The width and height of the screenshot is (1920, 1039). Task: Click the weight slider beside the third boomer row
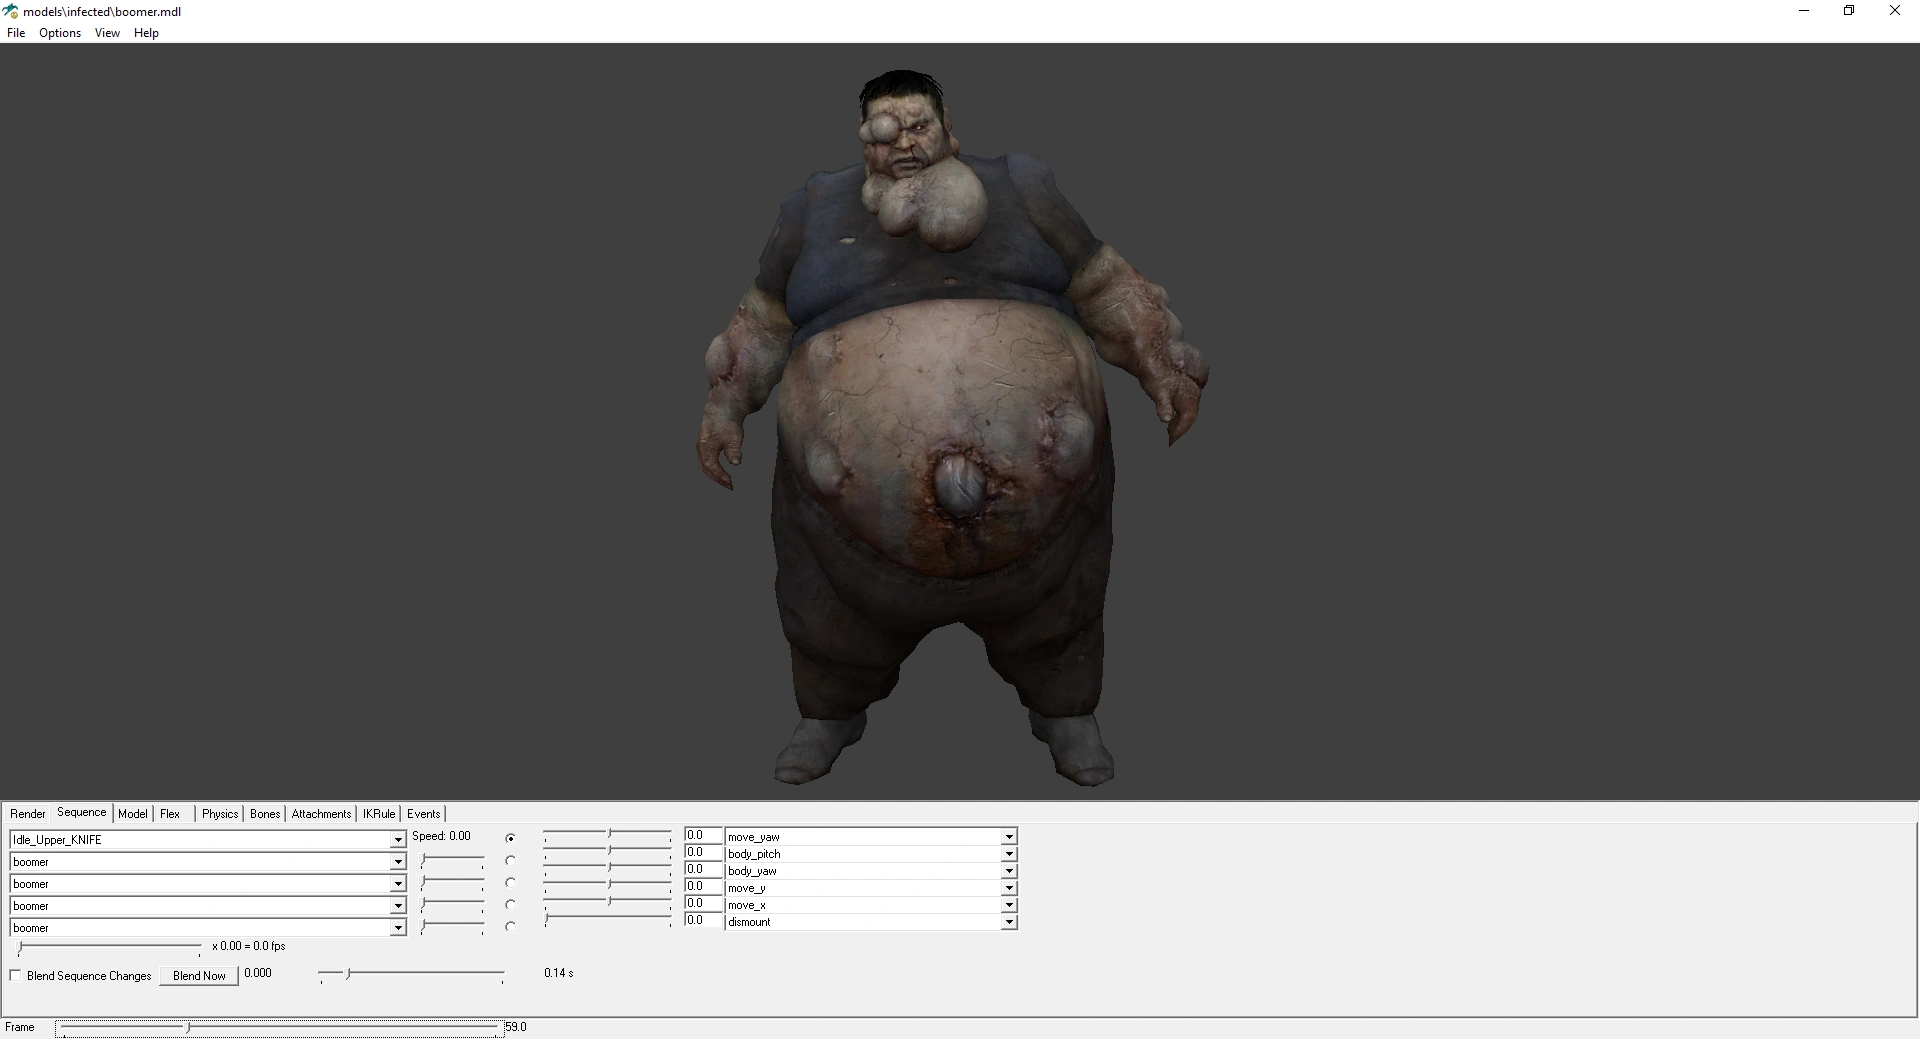click(453, 906)
